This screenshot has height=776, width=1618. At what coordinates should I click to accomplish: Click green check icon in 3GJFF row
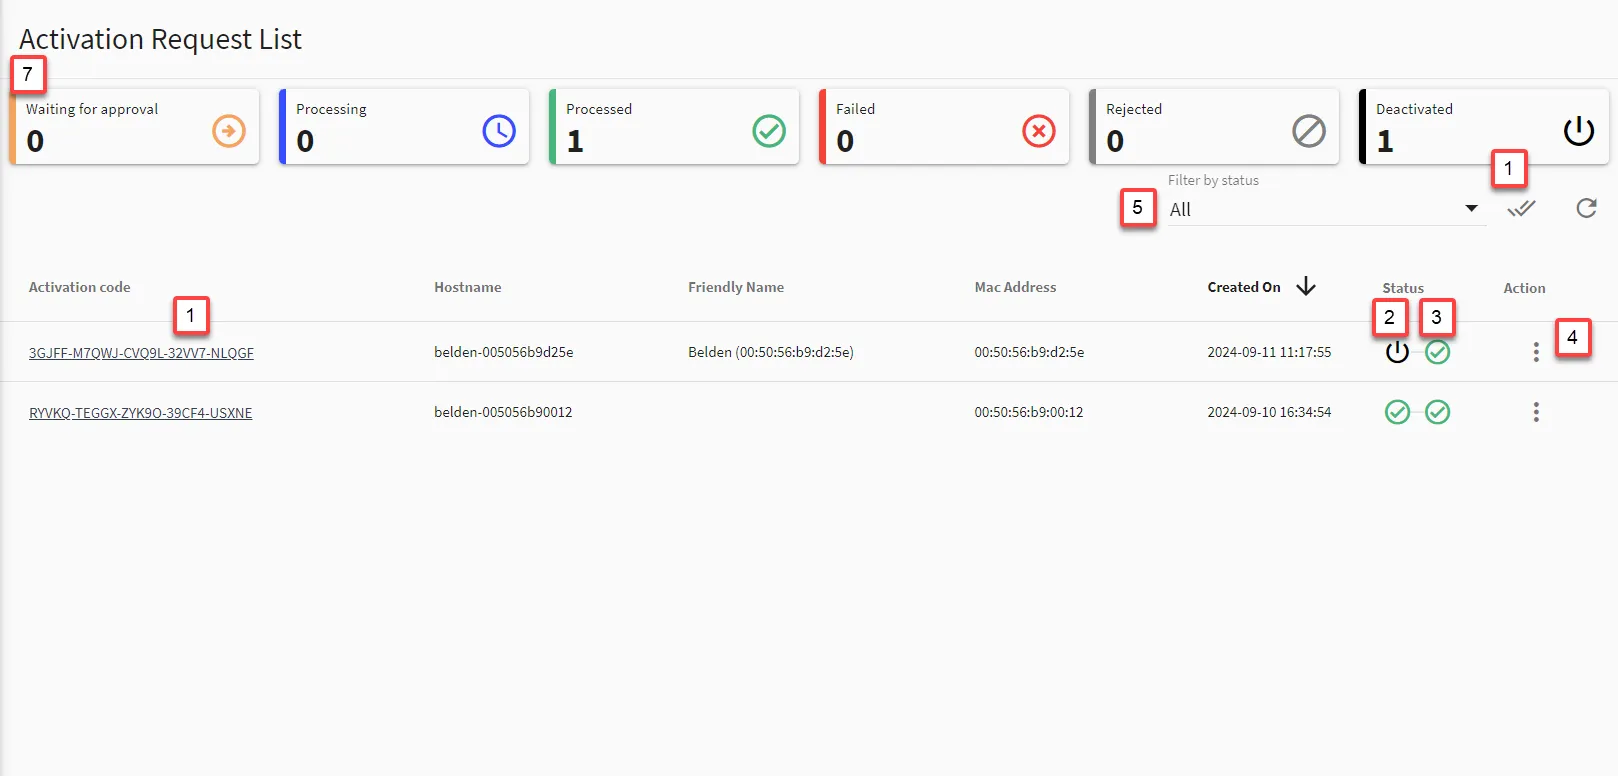point(1438,352)
